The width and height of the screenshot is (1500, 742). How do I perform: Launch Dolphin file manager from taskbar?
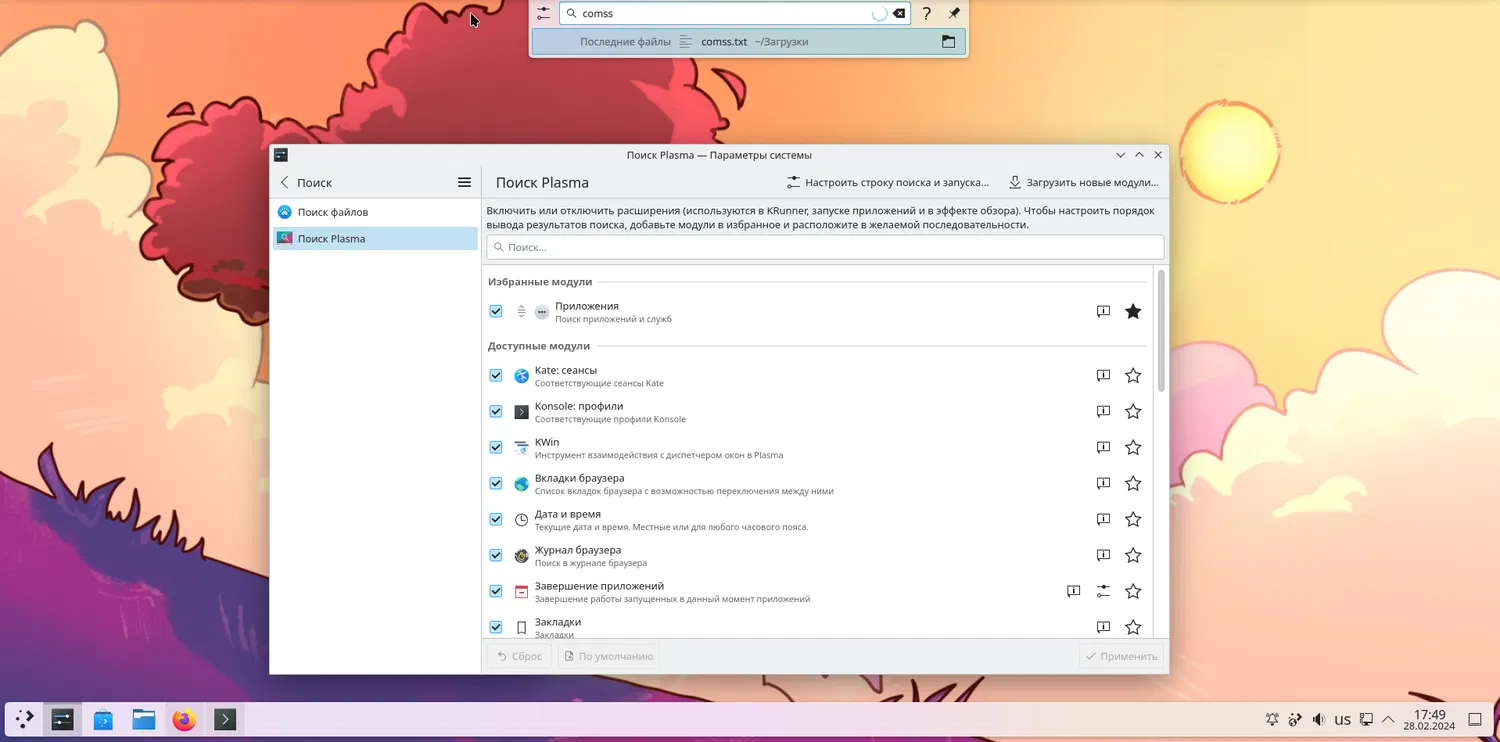point(144,719)
